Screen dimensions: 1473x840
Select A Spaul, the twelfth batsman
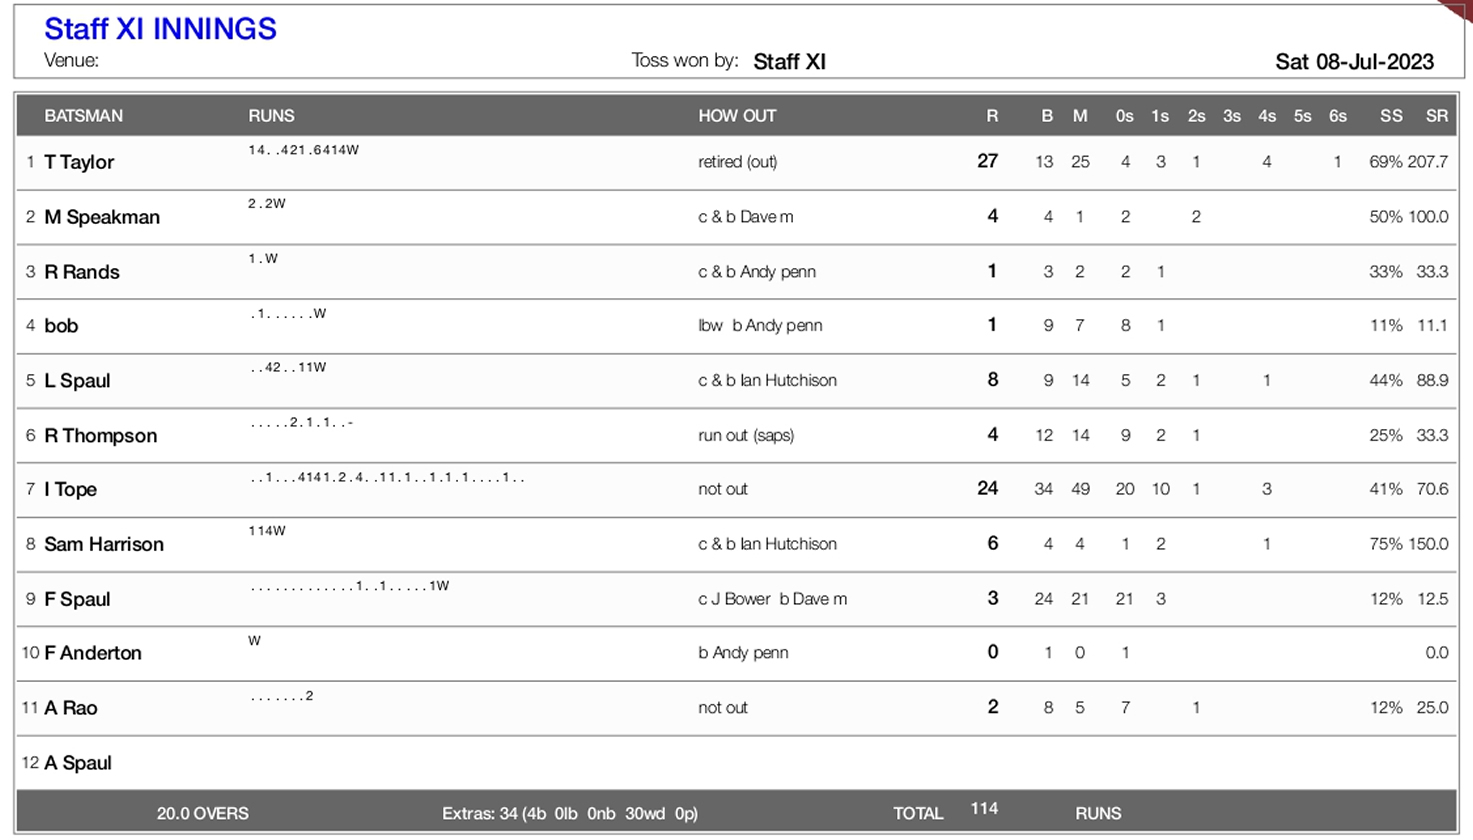[x=78, y=763]
